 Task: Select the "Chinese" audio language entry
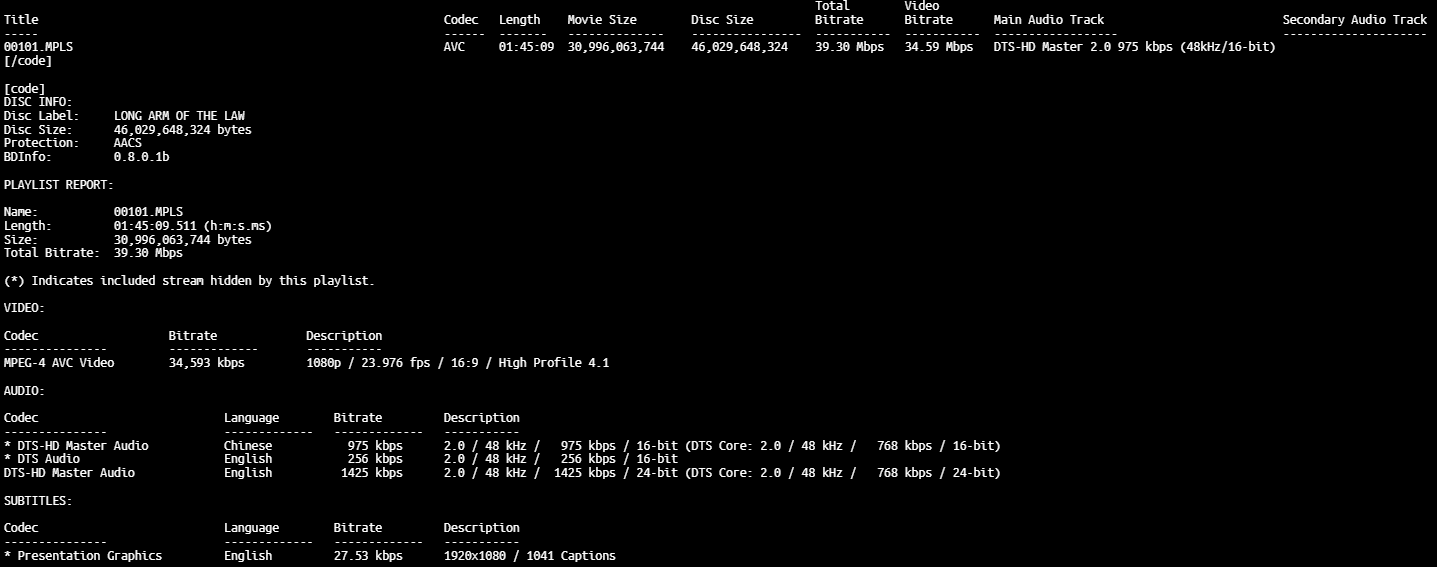[248, 446]
